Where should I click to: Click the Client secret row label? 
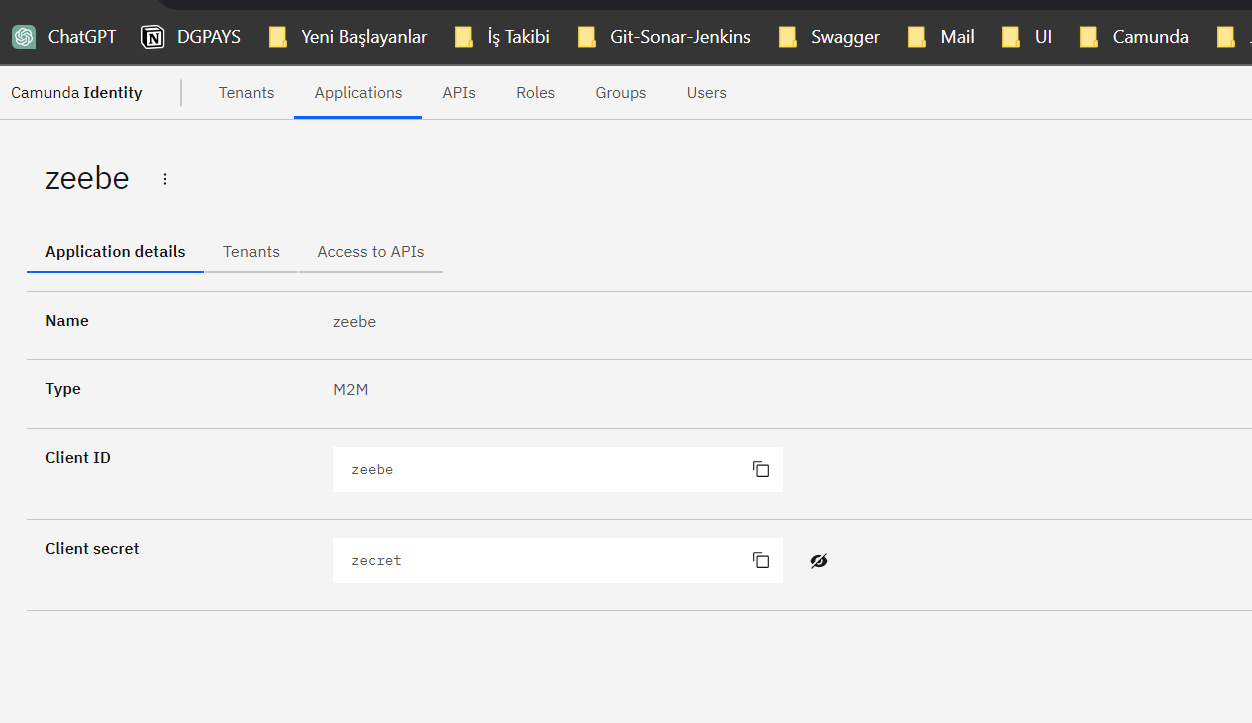tap(92, 549)
